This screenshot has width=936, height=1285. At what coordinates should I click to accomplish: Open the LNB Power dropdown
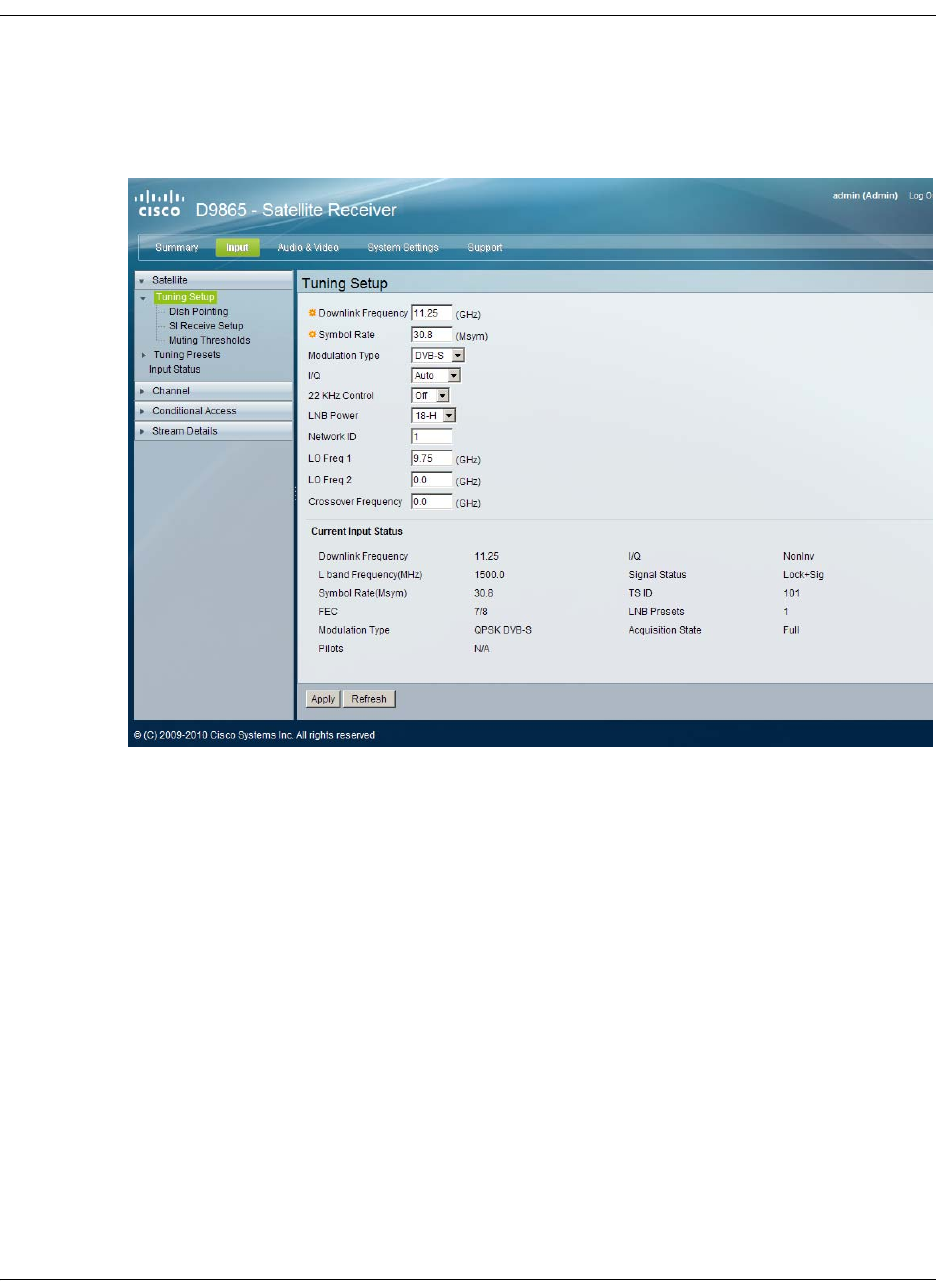[433, 415]
